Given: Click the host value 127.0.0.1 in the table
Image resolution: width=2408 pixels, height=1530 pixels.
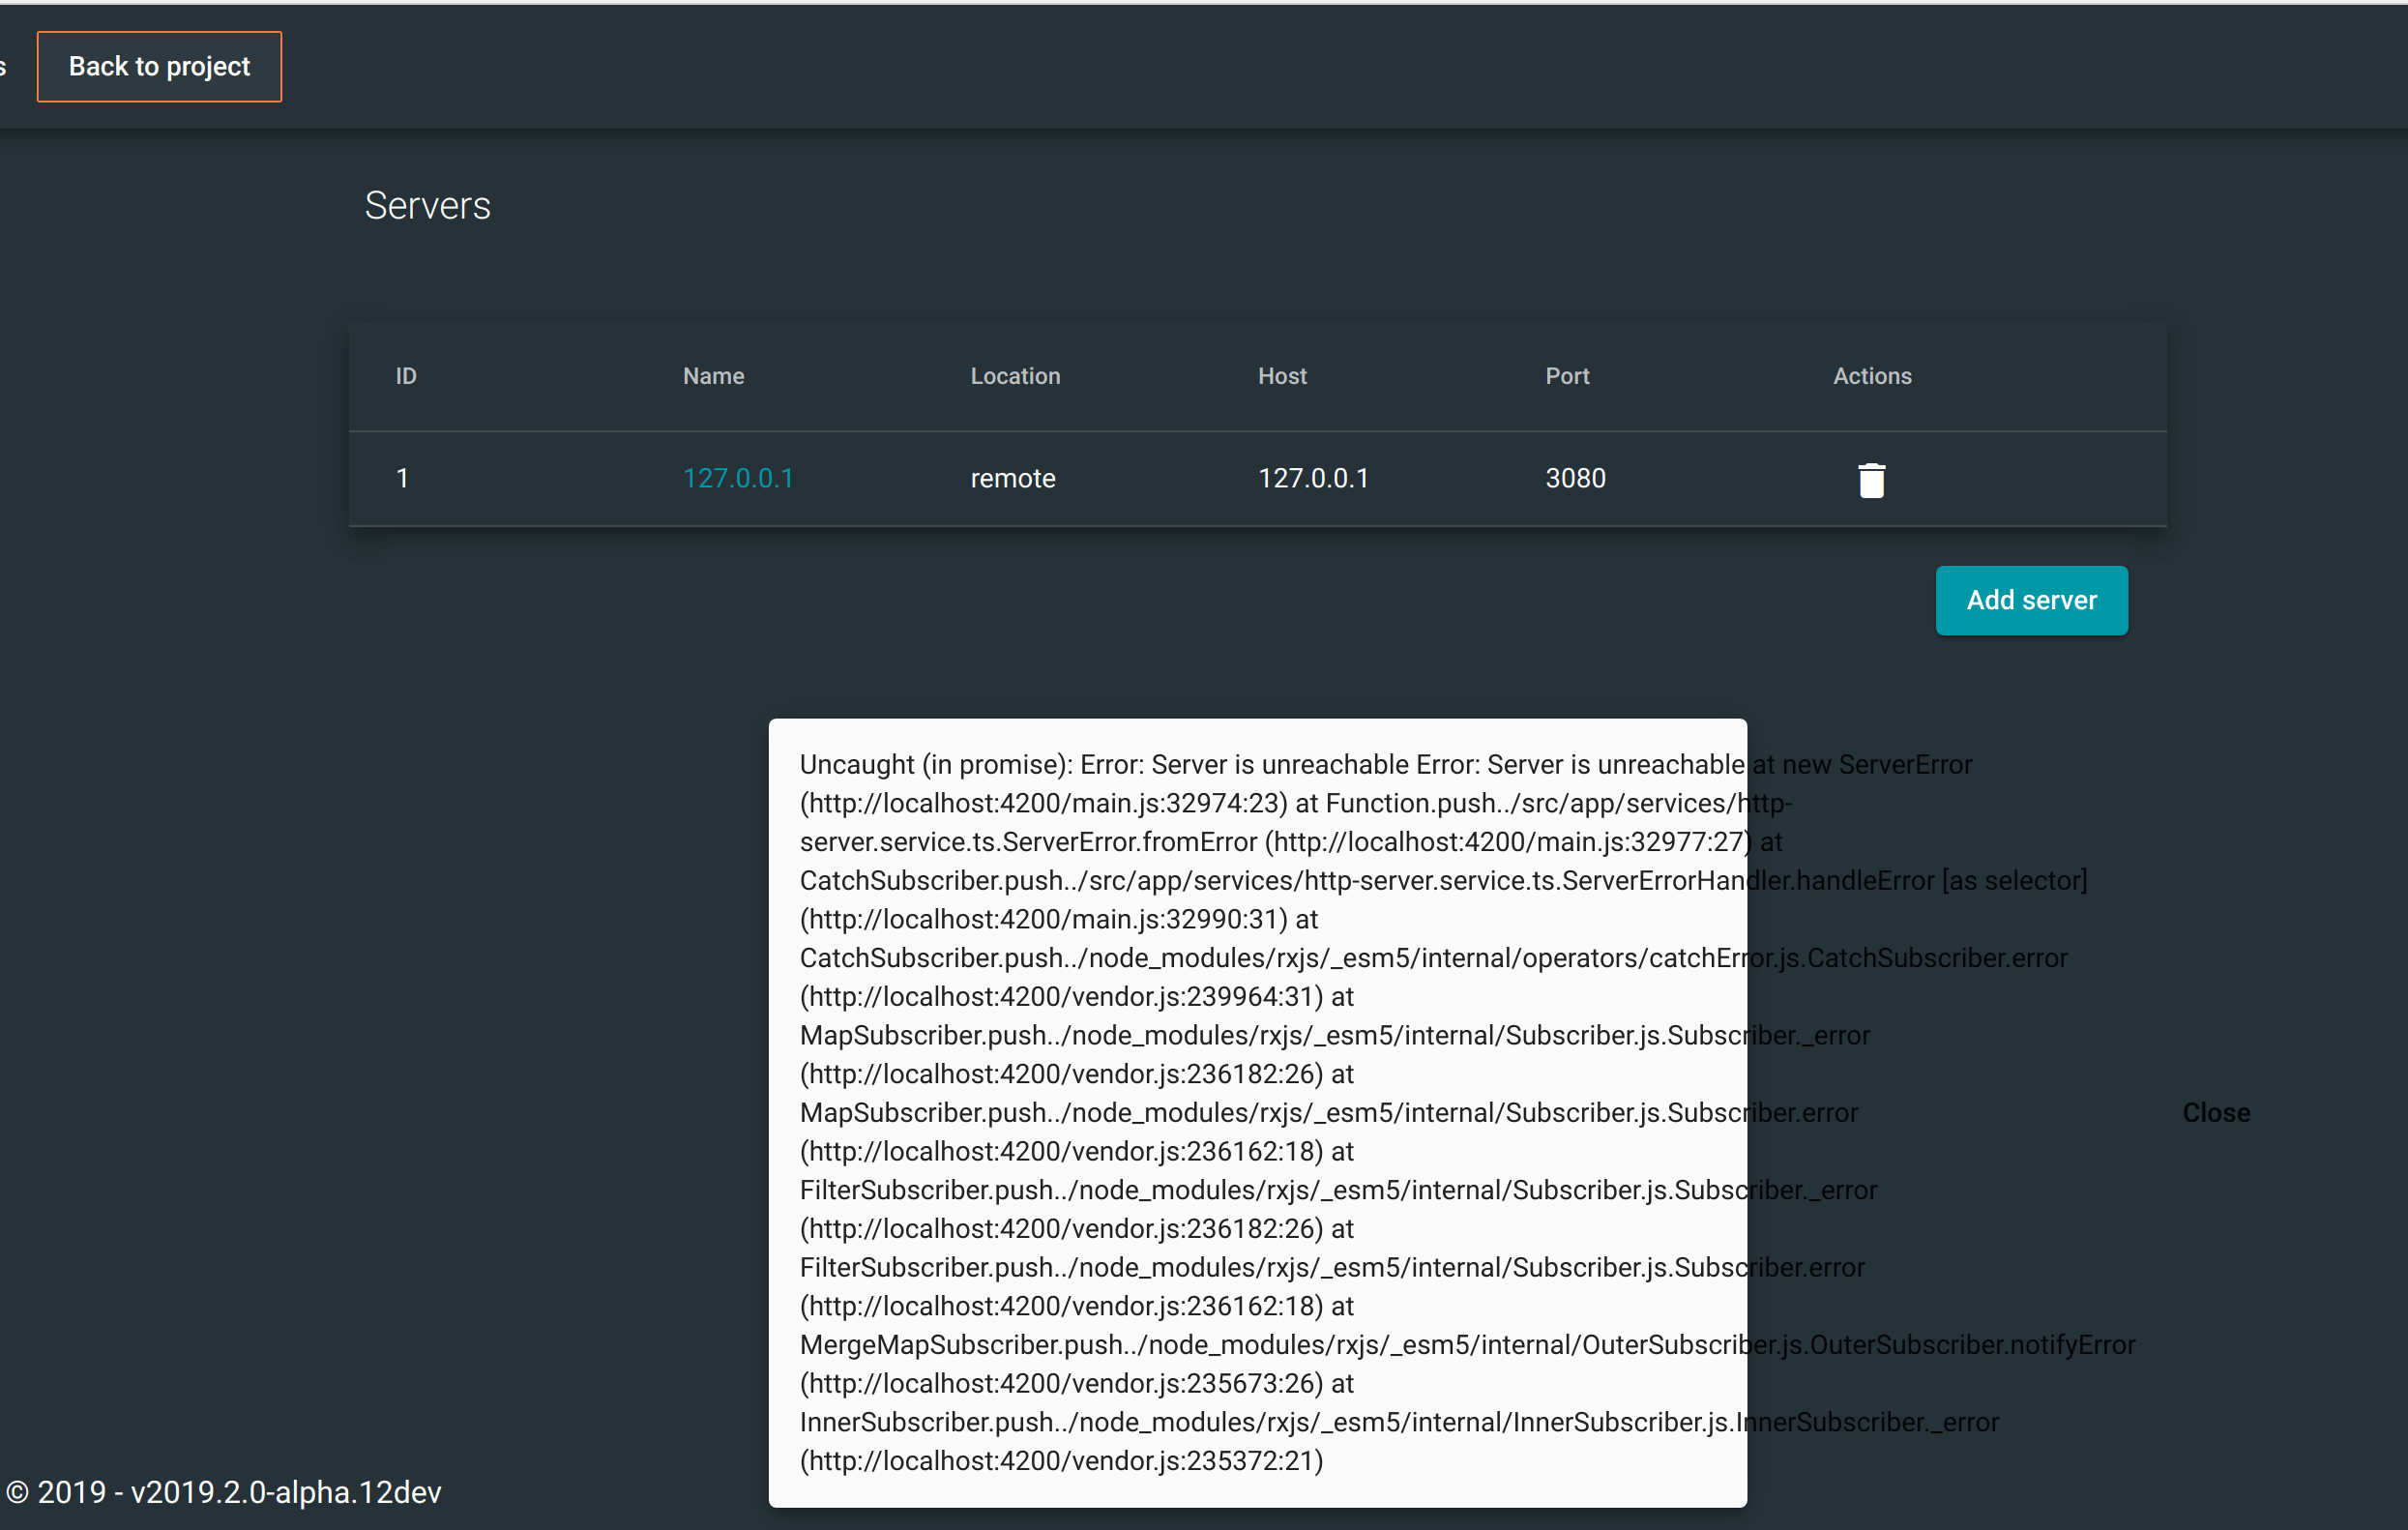Looking at the screenshot, I should 1313,478.
